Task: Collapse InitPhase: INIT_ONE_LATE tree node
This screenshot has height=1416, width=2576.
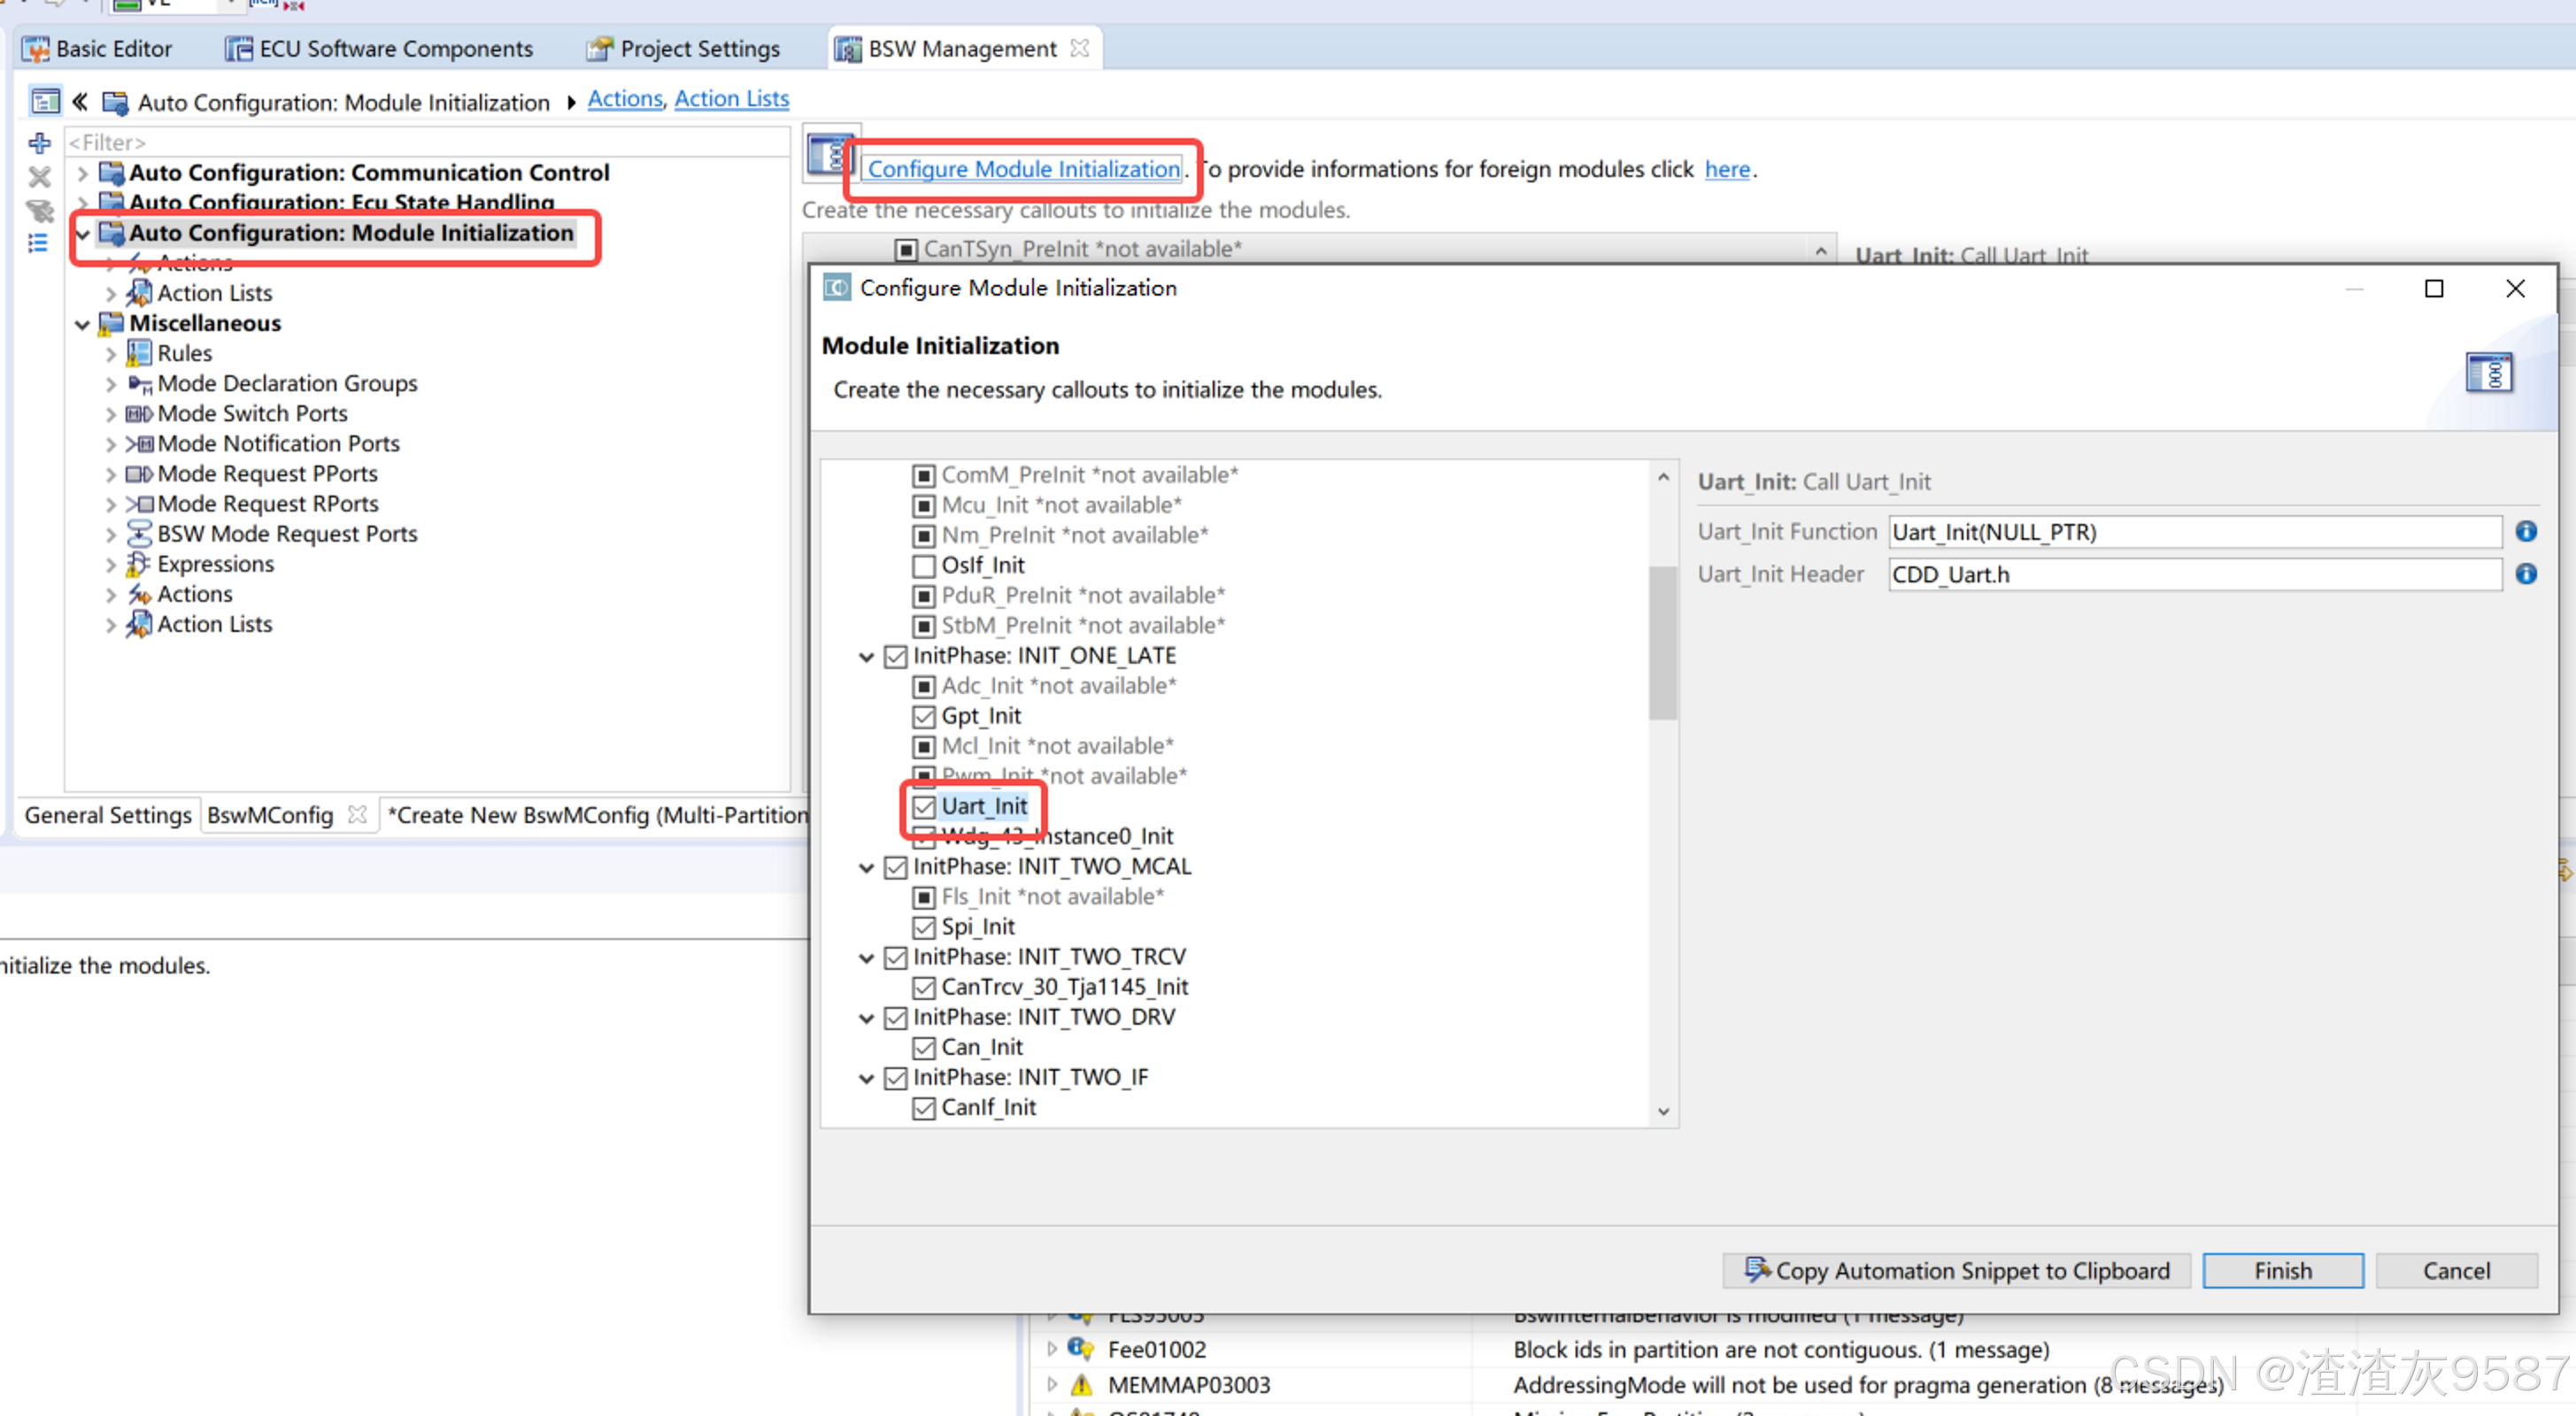Action: click(x=866, y=657)
